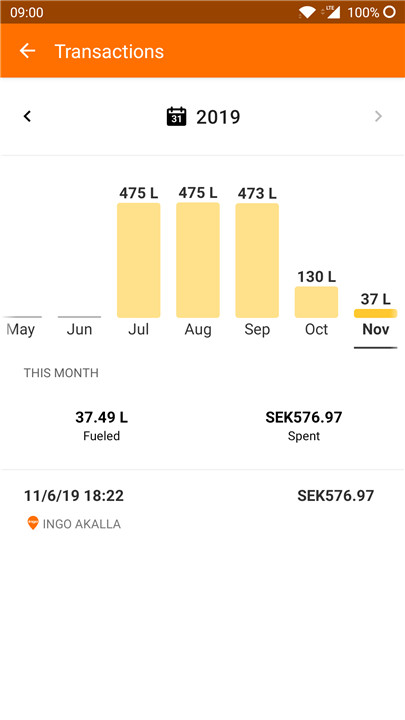This screenshot has width=405, height=720.
Task: Tap the 2019 year selector text
Action: click(218, 117)
